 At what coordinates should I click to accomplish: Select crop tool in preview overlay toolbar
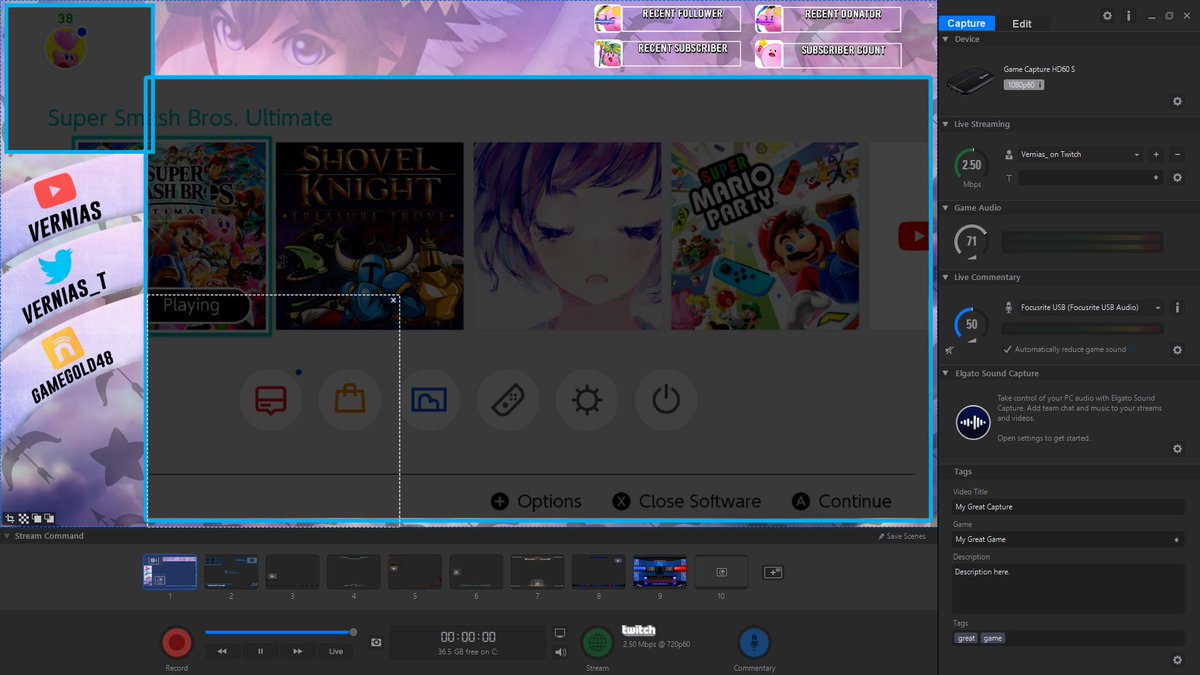pyautogui.click(x=10, y=519)
